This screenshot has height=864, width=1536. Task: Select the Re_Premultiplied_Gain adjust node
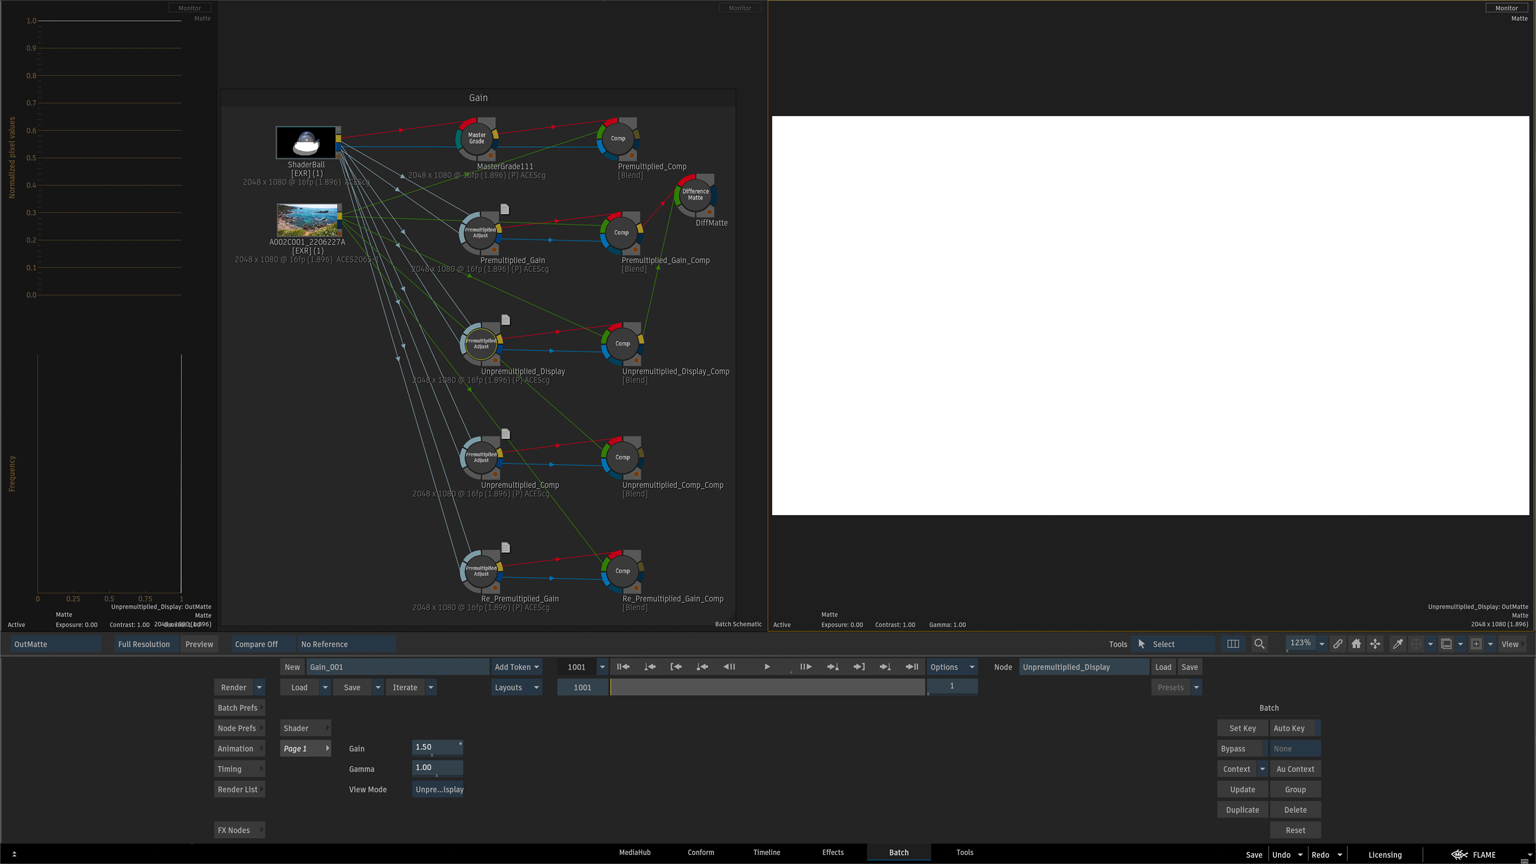click(481, 571)
